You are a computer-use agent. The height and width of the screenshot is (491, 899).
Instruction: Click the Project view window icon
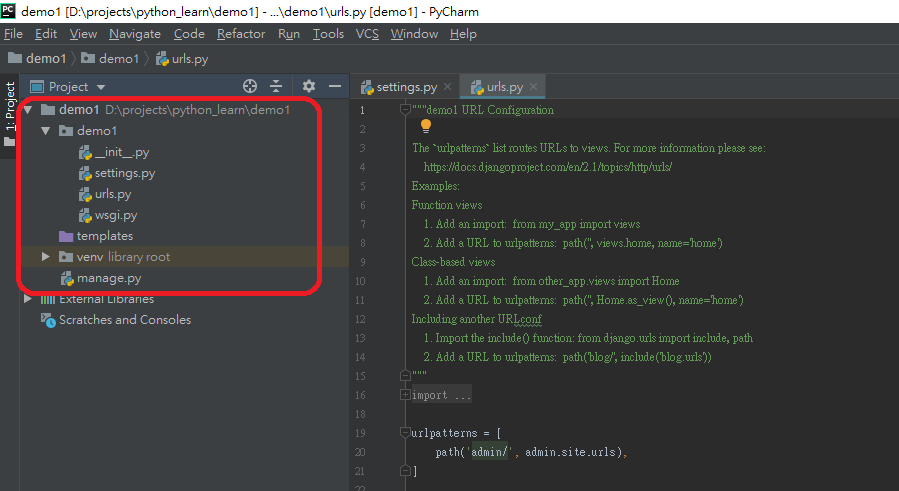pos(37,87)
